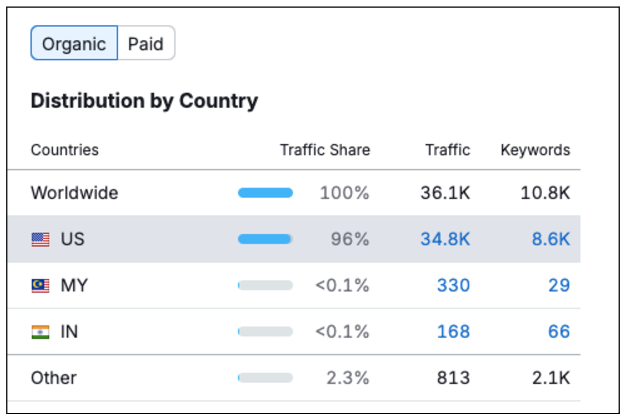Switch to the Organic tab
The image size is (625, 420).
pyautogui.click(x=74, y=44)
